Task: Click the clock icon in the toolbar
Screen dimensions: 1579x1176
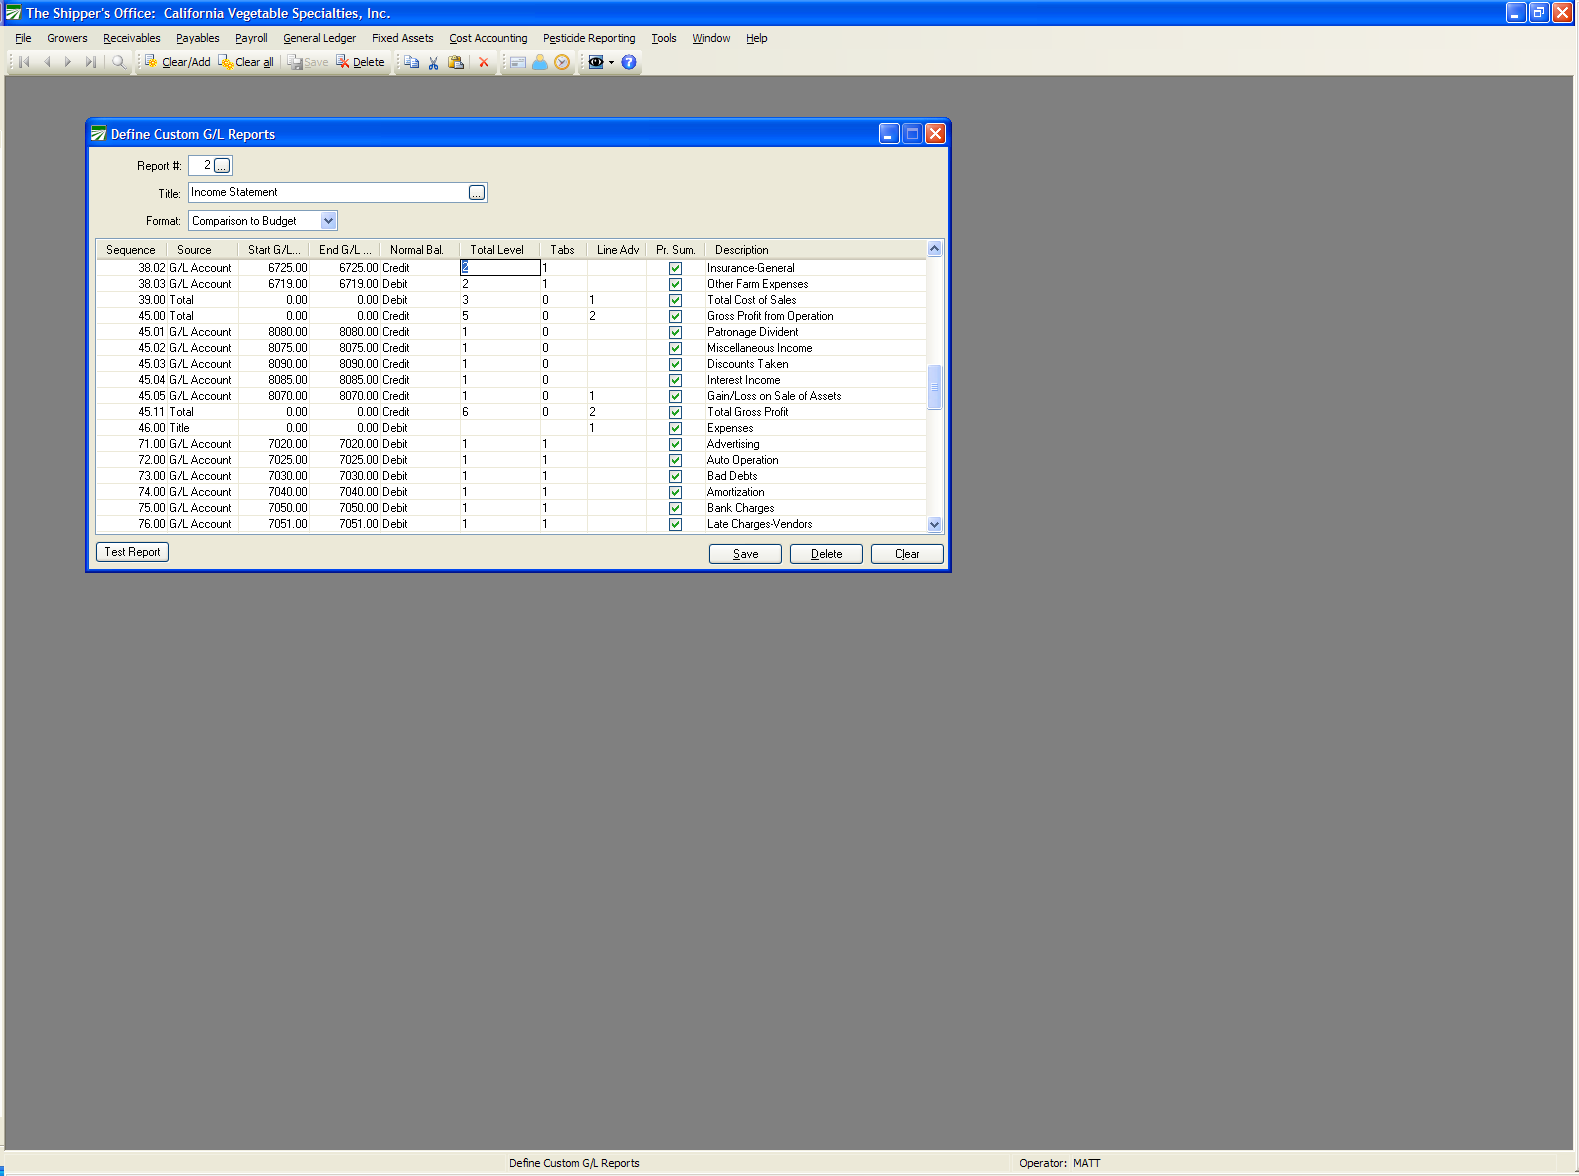Action: point(562,62)
